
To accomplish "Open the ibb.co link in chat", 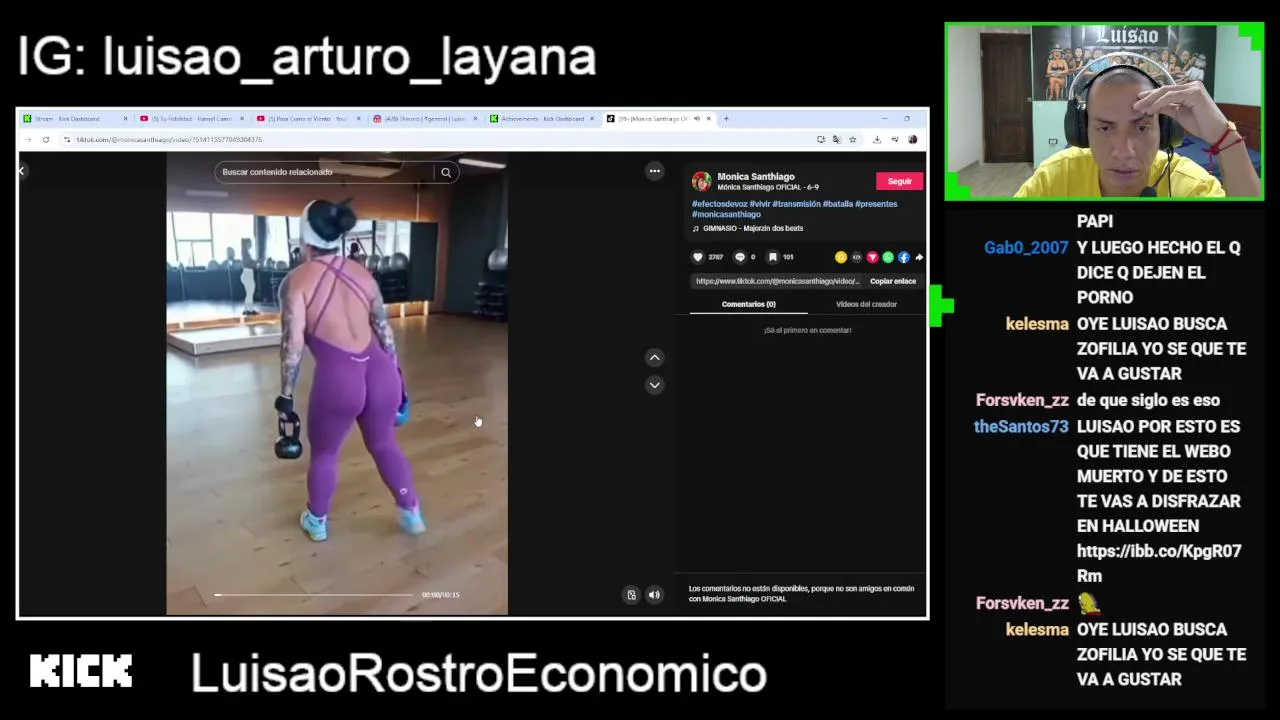I will (1159, 563).
